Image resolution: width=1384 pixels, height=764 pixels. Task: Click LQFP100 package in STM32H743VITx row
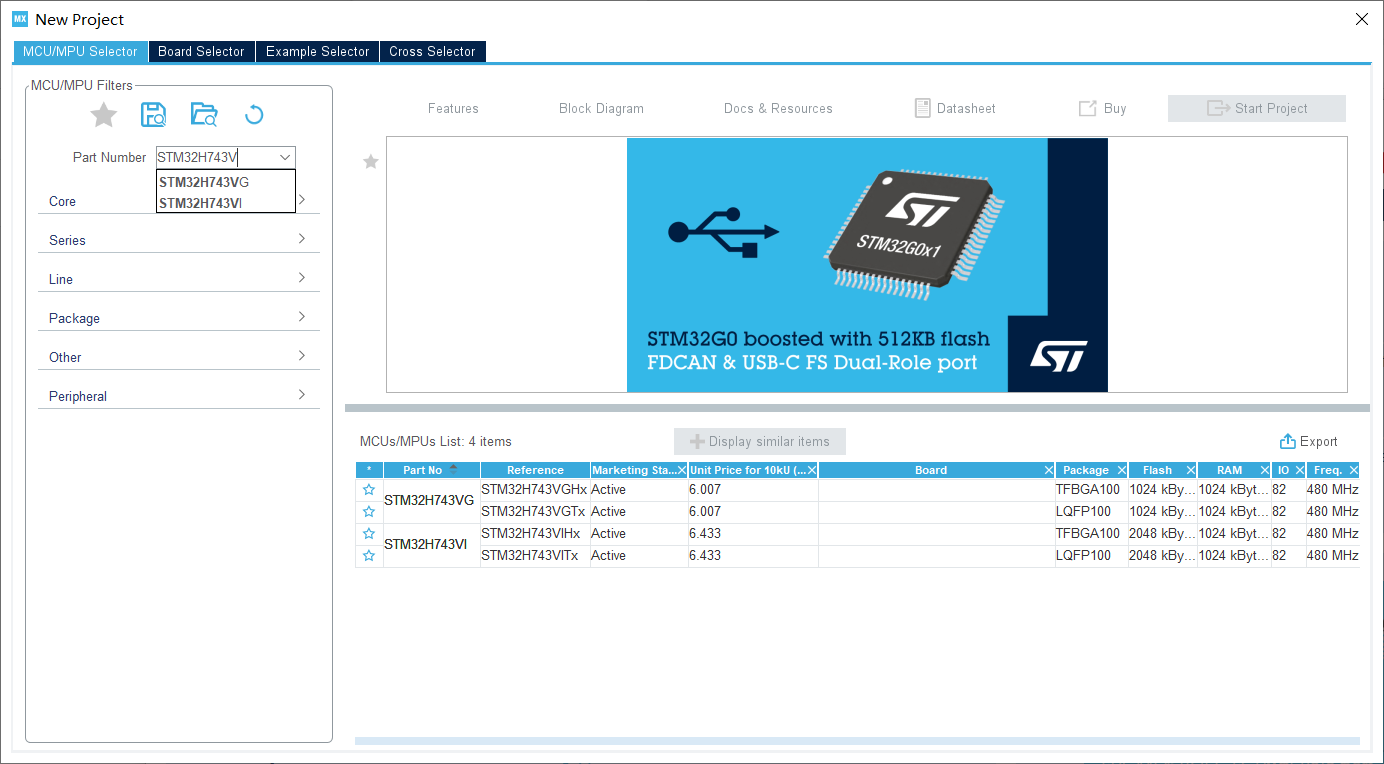[1091, 556]
